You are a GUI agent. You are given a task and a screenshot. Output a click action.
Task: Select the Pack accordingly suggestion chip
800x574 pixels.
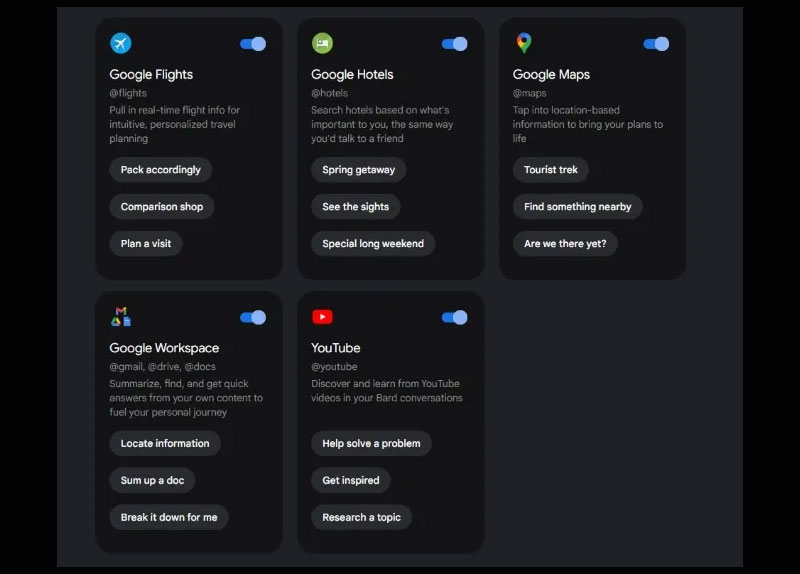161,170
